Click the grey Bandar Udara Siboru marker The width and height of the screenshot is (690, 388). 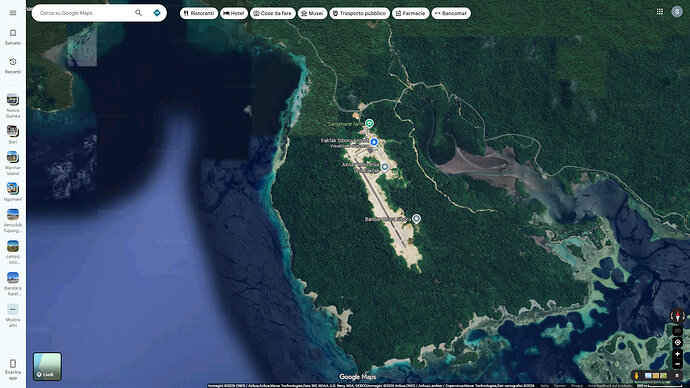click(416, 218)
